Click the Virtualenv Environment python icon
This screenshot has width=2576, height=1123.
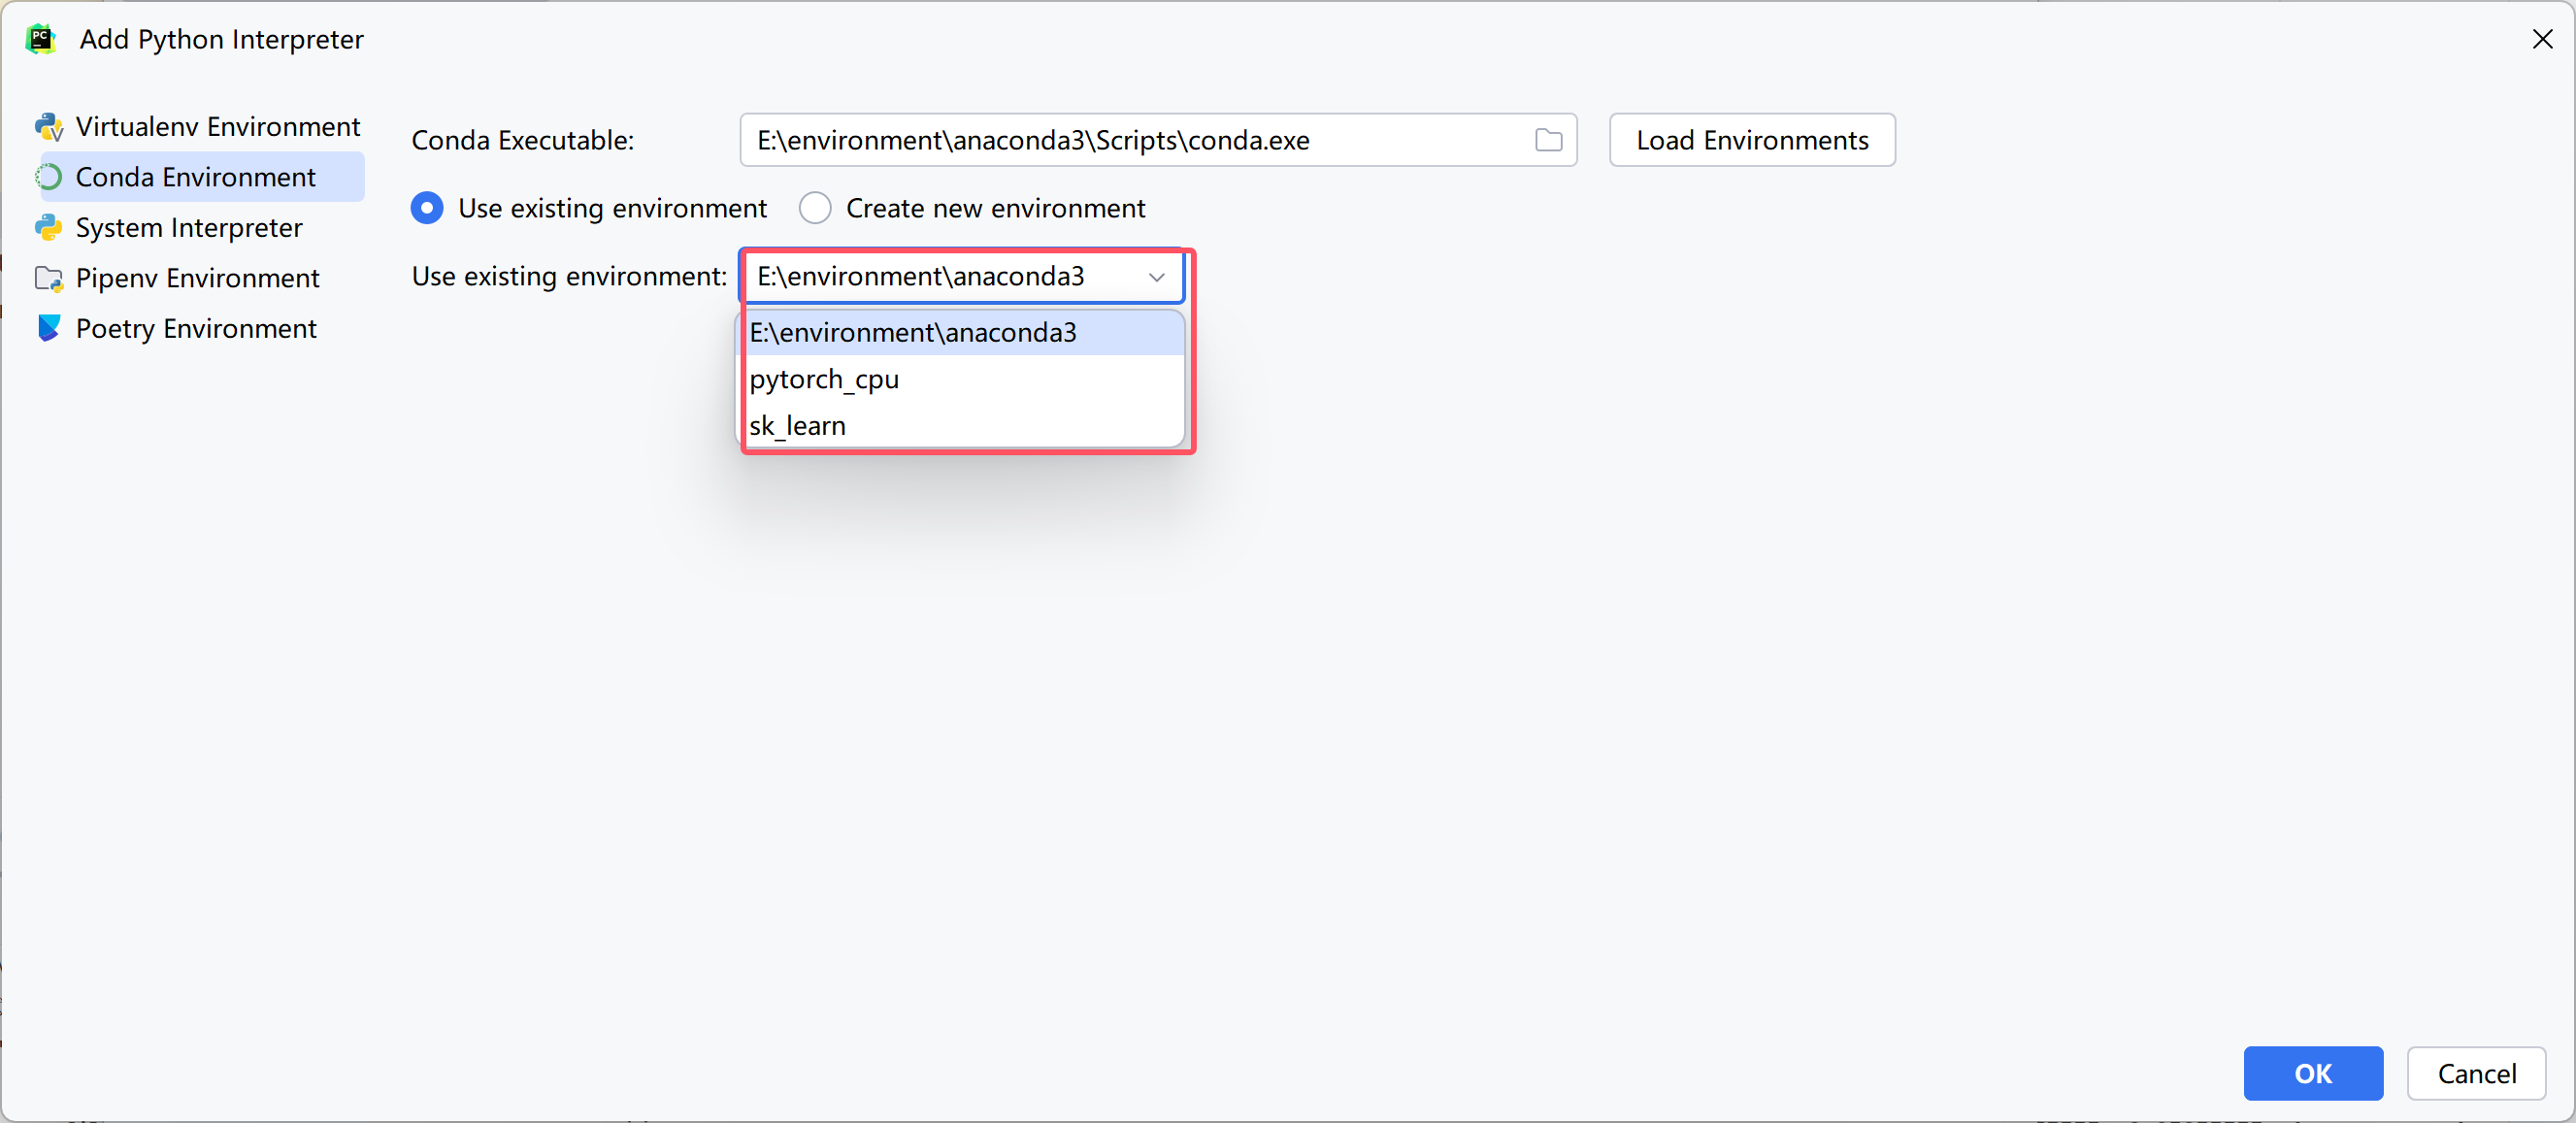pos(49,127)
